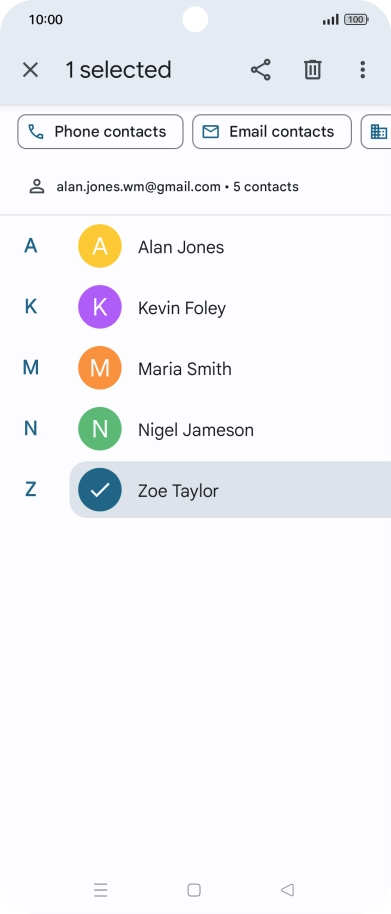The height and width of the screenshot is (914, 391).
Task: Open account alan.jones.wm@gmail.com row
Action: click(195, 187)
